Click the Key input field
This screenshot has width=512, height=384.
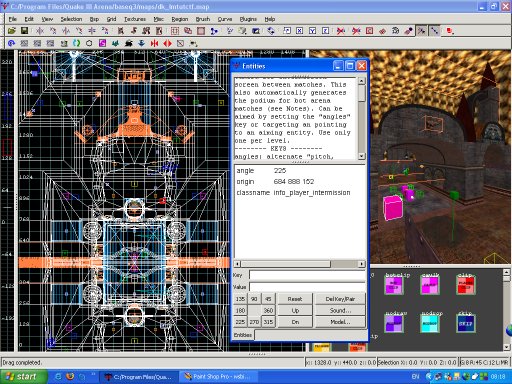point(307,275)
